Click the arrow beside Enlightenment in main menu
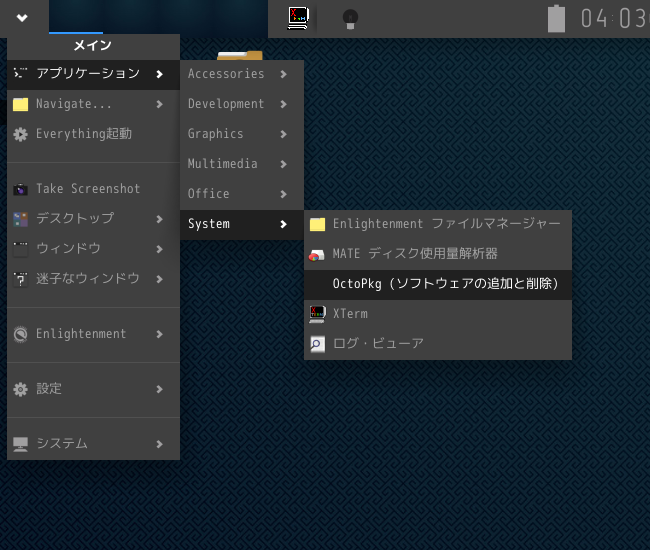 point(160,334)
